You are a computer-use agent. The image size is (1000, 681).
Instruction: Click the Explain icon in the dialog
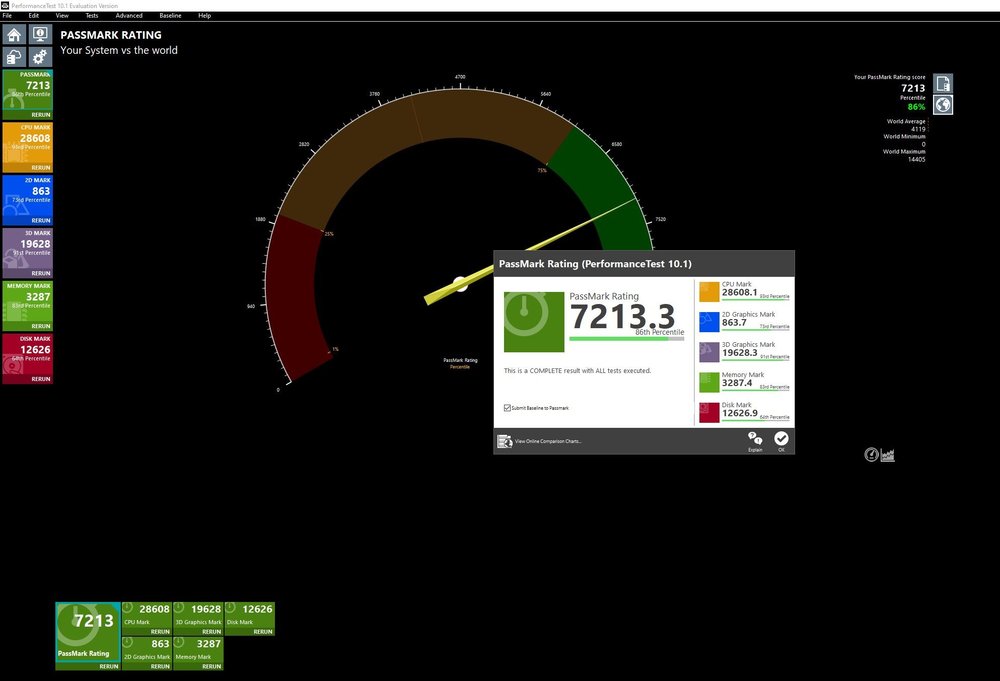pyautogui.click(x=755, y=440)
